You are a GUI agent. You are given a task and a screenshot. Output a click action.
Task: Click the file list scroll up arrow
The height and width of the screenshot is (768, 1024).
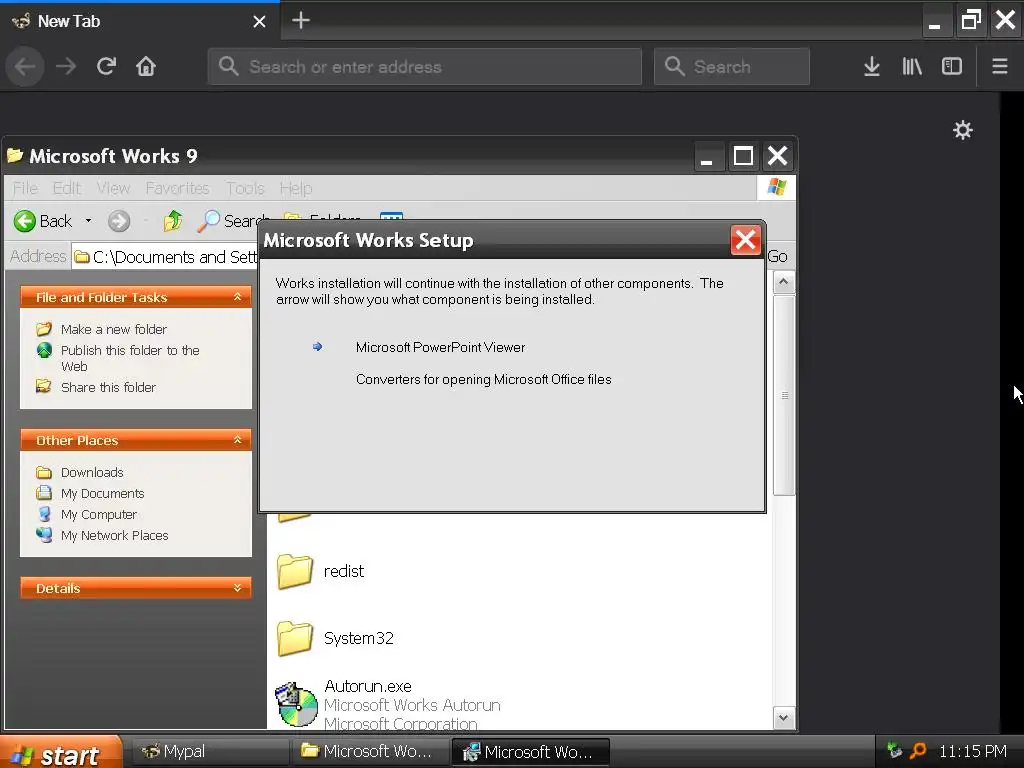point(784,282)
